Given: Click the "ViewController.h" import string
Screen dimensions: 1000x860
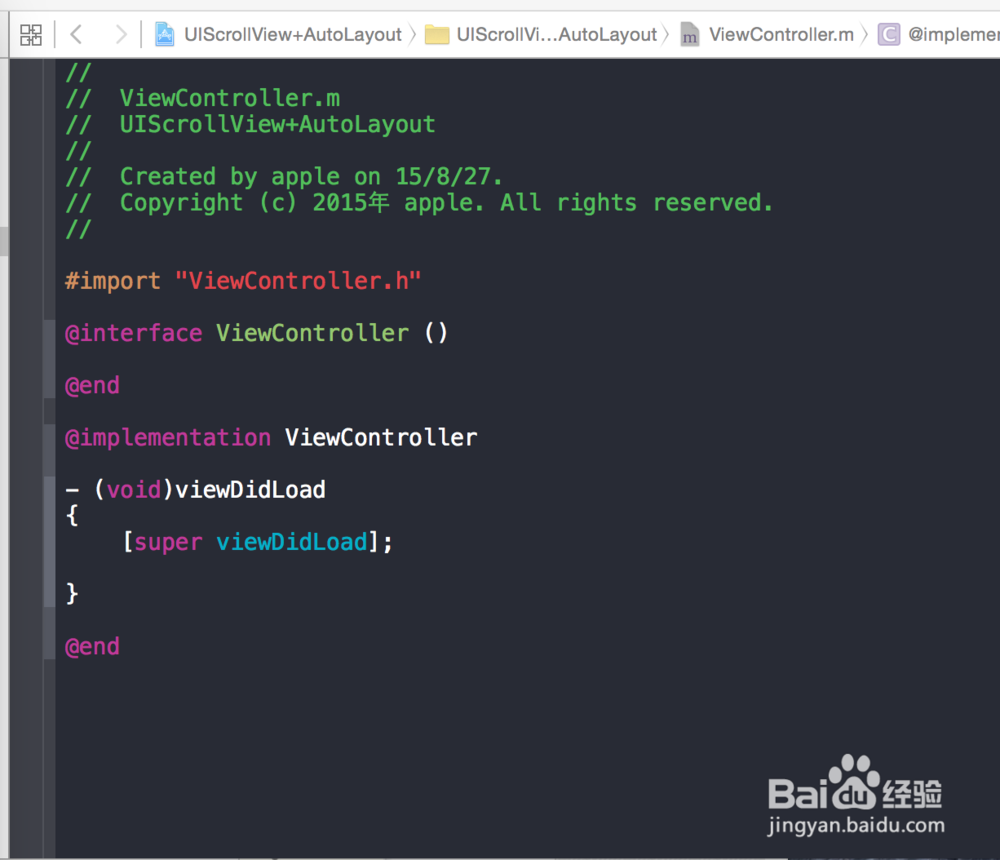Looking at the screenshot, I should pos(298,281).
